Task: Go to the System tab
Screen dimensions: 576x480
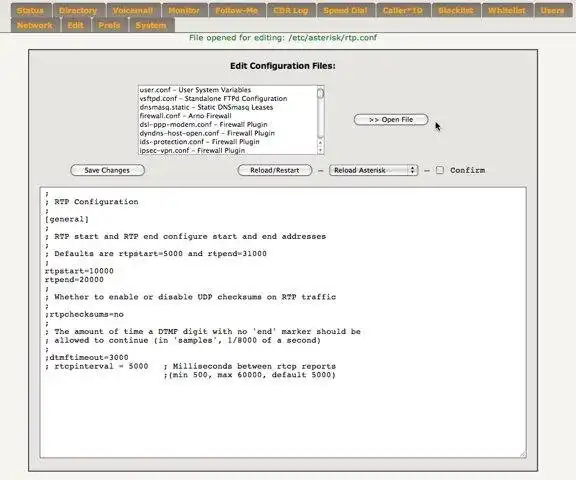Action: 151,25
